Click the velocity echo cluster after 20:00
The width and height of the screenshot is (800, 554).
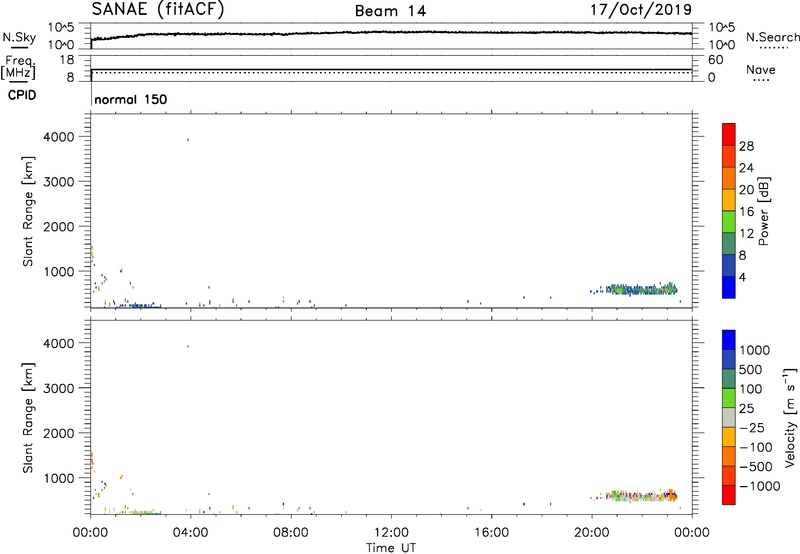pos(641,495)
